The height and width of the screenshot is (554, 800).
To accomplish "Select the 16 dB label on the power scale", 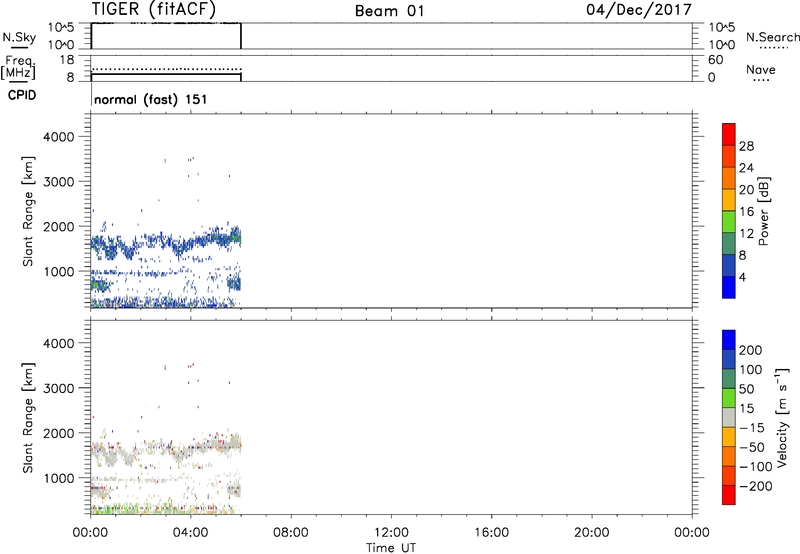I will (746, 212).
